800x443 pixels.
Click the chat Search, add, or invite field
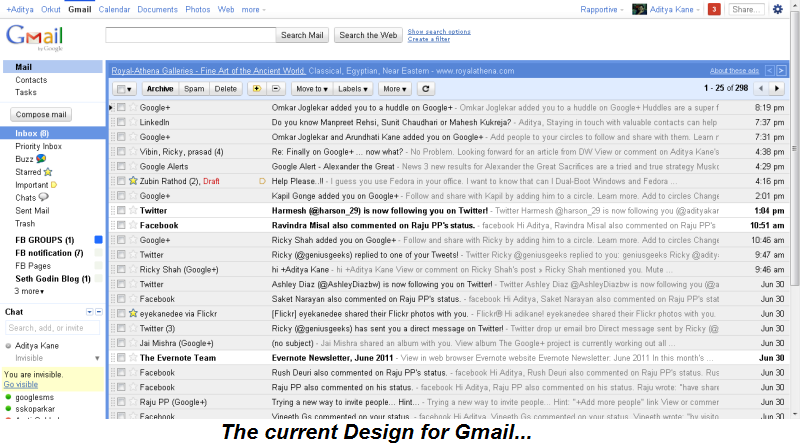pos(52,328)
